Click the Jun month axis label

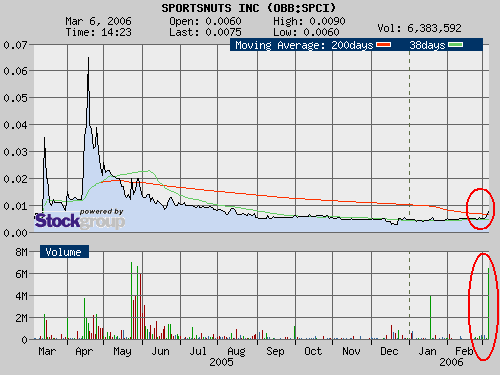click(x=160, y=351)
